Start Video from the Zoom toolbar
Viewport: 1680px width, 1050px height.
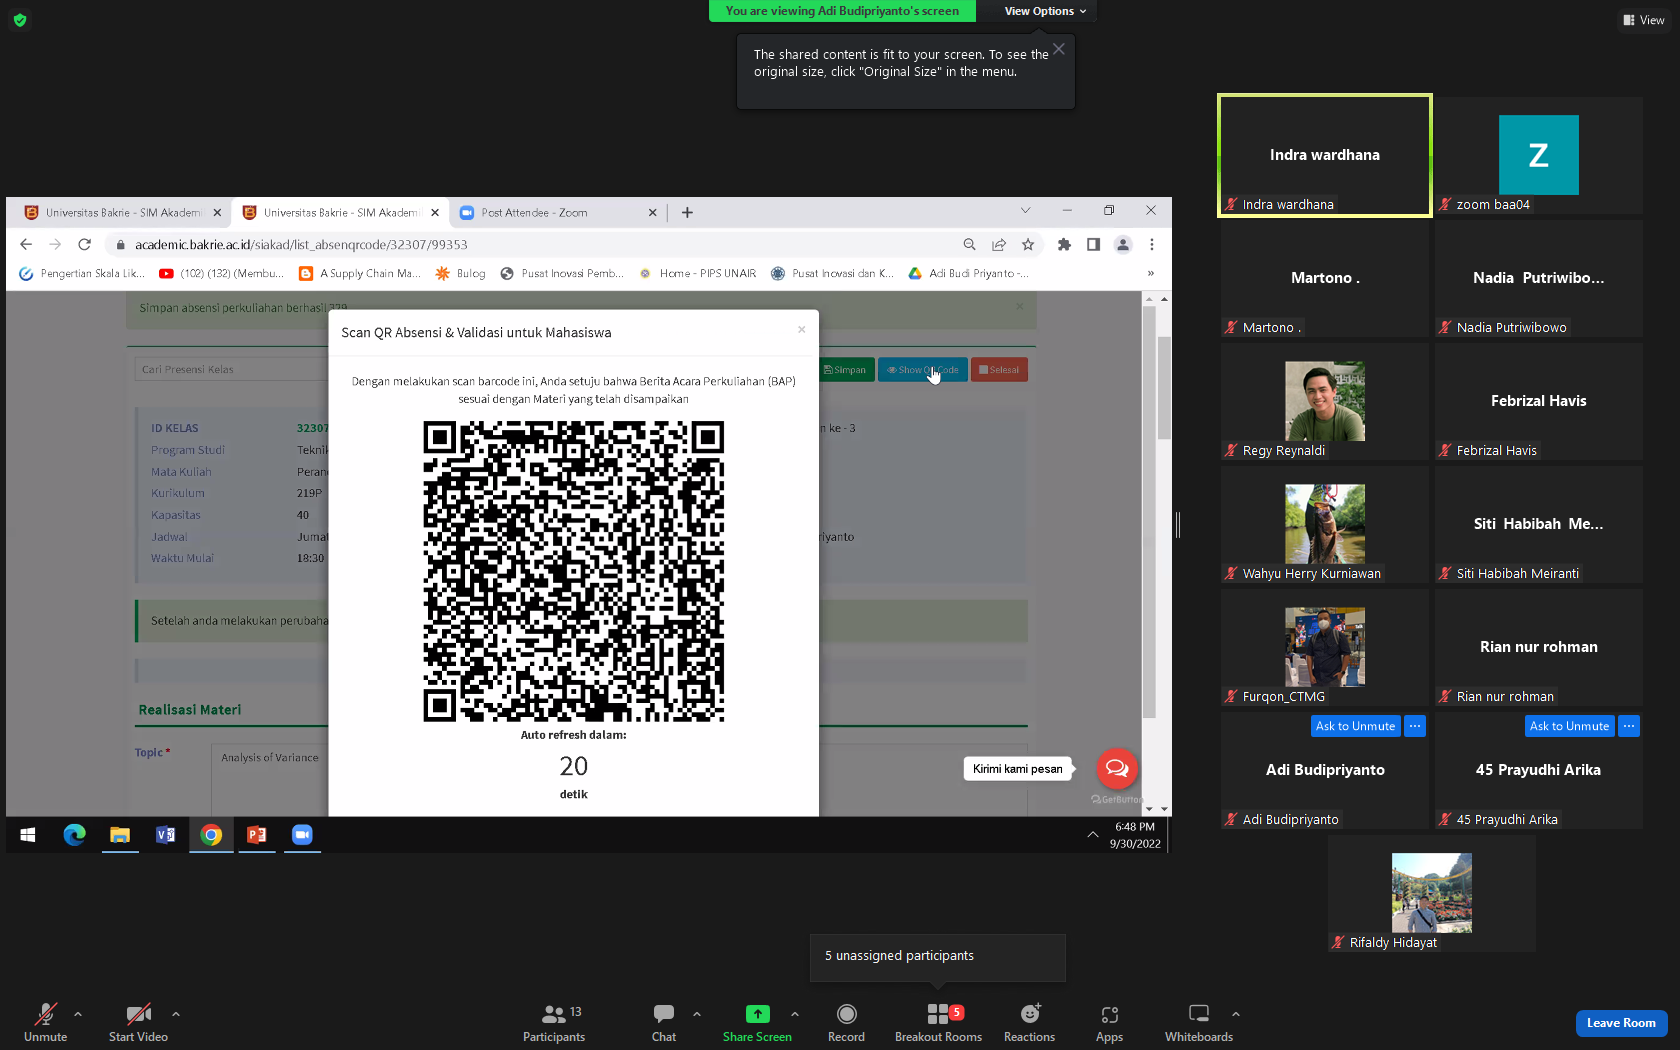click(138, 1022)
